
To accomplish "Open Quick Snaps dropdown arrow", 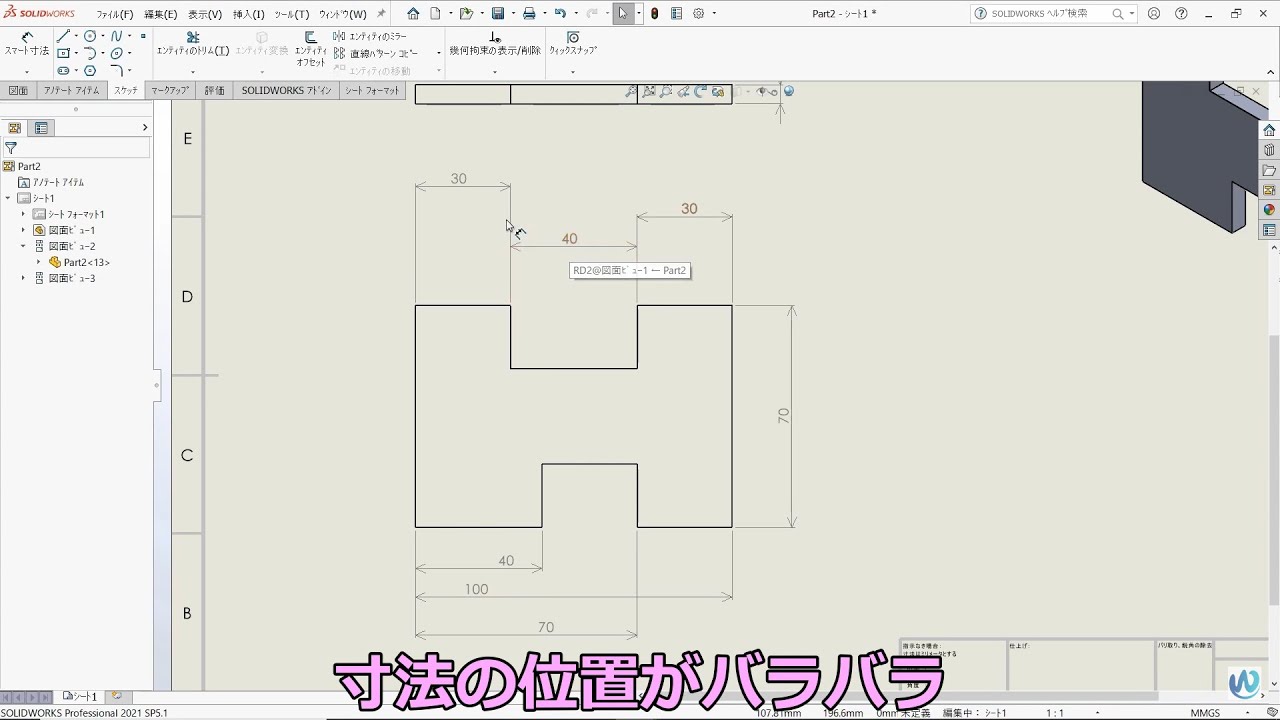I will (573, 72).
